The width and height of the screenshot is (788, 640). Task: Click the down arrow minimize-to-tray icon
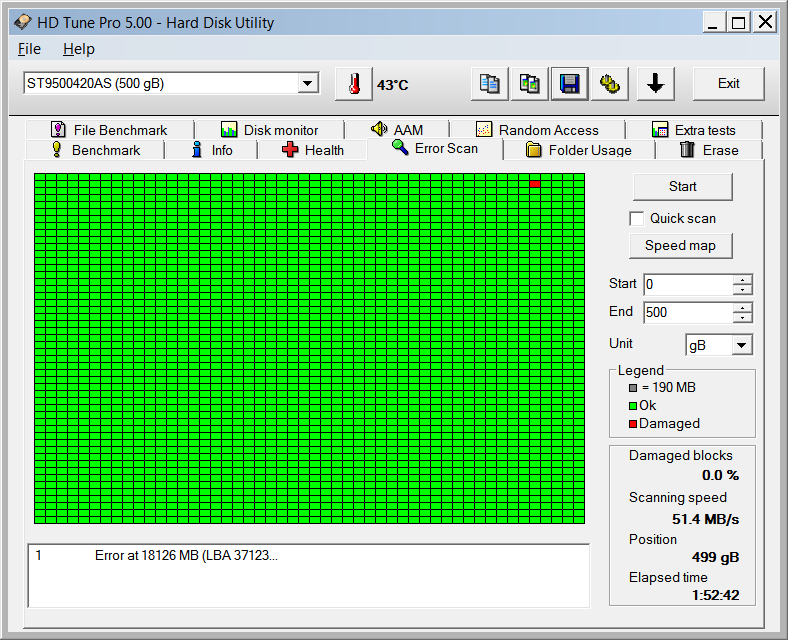[x=655, y=84]
